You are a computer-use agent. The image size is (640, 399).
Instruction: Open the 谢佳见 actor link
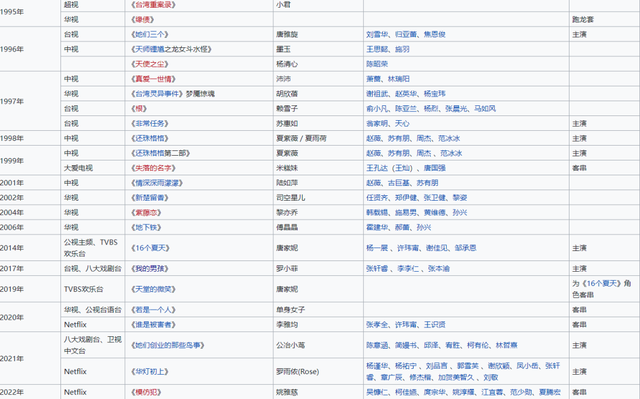click(x=437, y=248)
